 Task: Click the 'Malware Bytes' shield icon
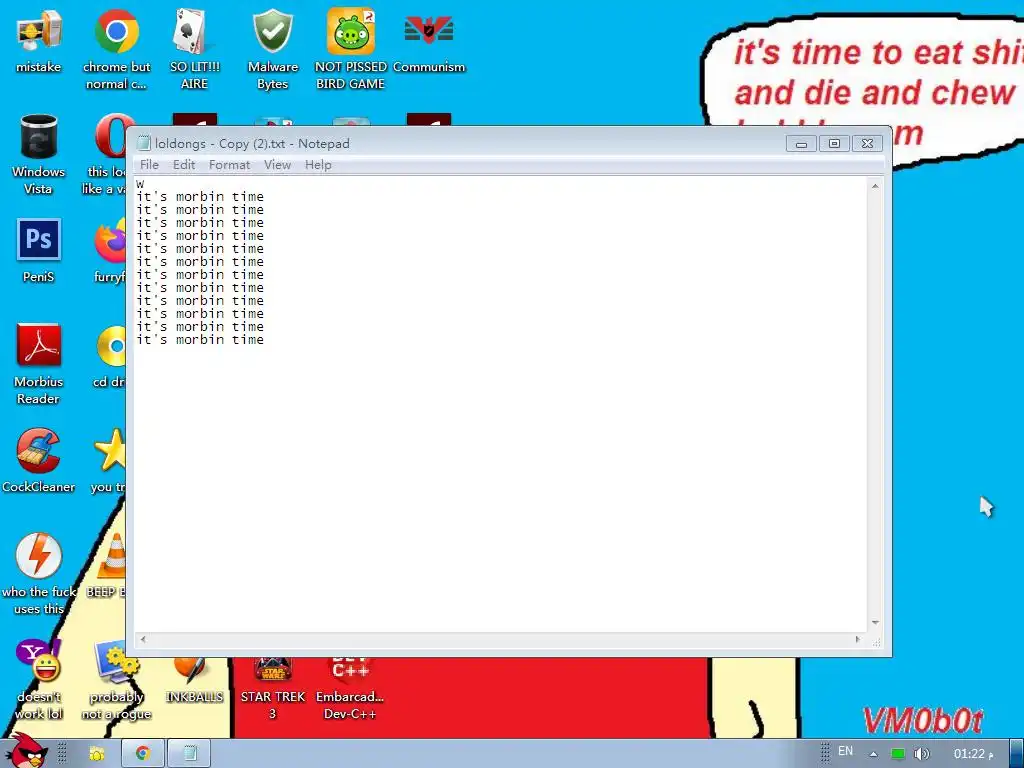[x=273, y=49]
